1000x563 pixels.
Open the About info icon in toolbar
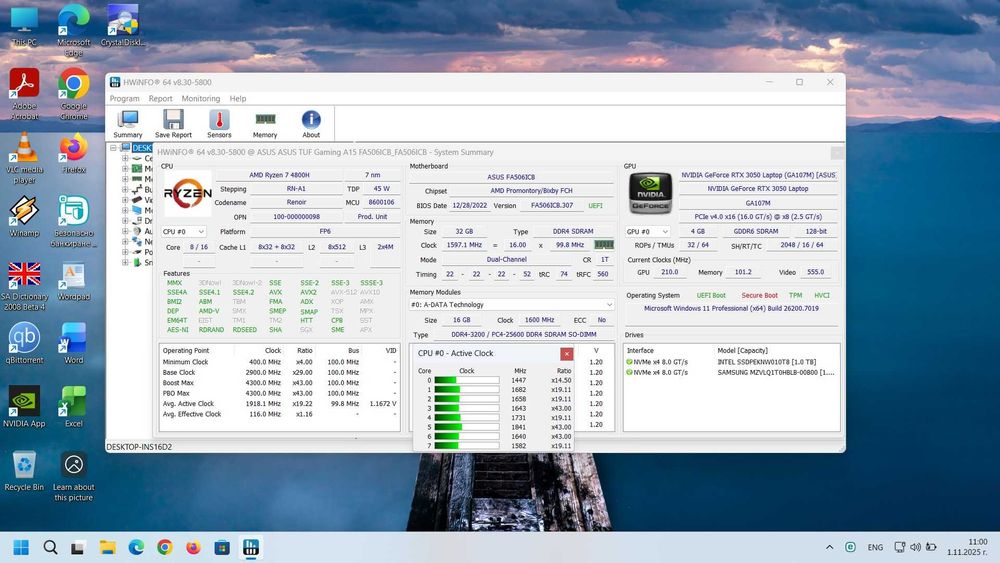[x=311, y=124]
